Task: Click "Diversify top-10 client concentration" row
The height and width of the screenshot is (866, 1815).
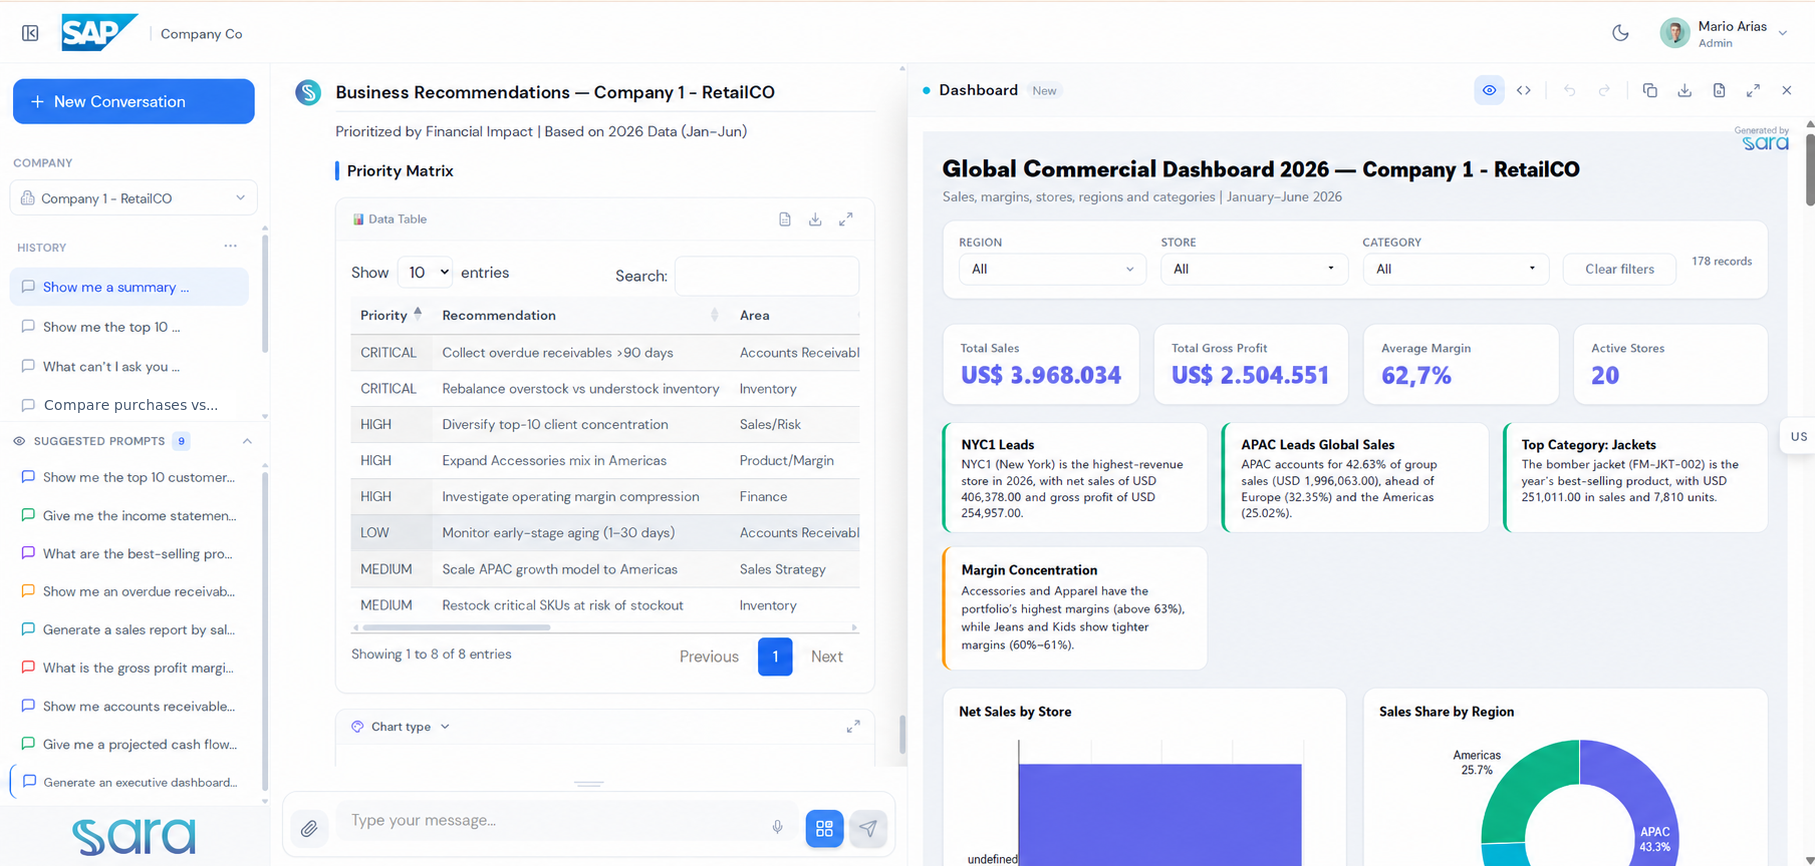Action: [x=605, y=425]
